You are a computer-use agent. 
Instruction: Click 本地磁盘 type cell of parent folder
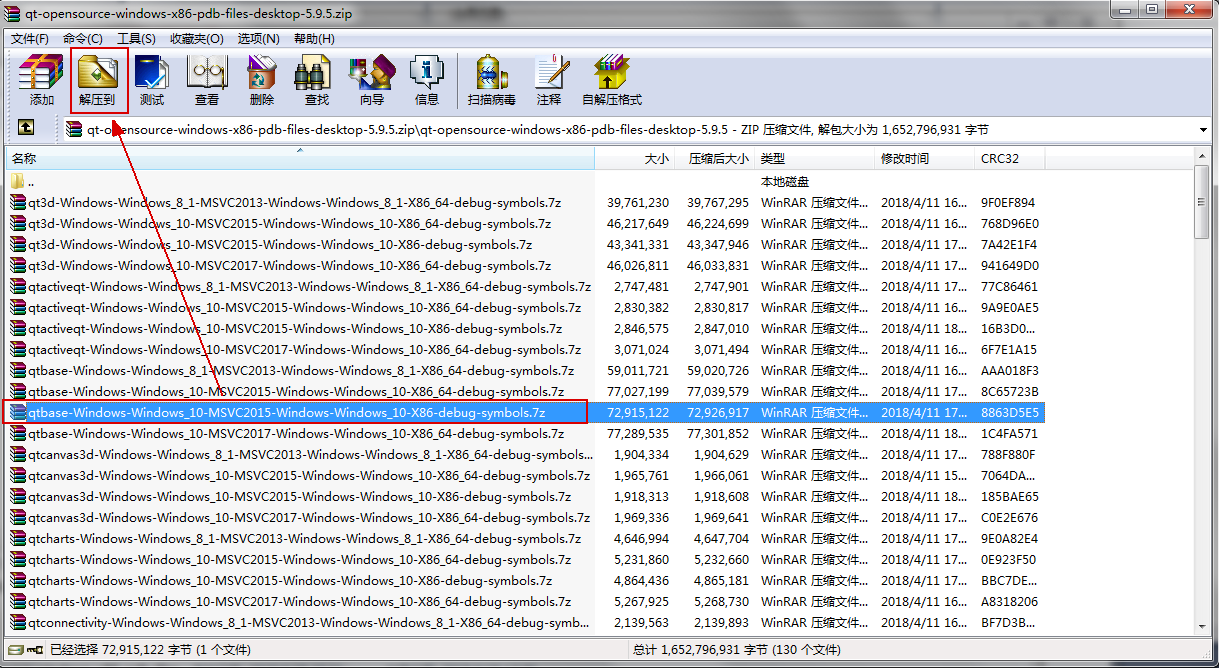[x=785, y=182]
